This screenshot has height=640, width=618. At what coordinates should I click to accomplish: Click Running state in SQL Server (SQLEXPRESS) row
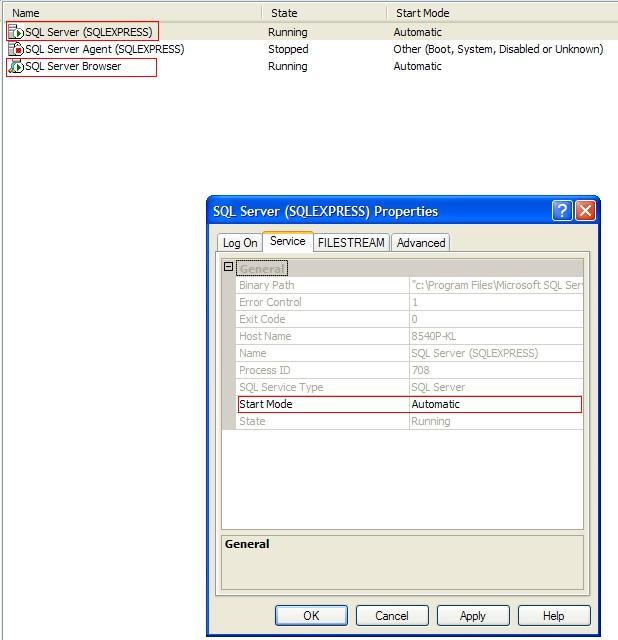coord(288,32)
